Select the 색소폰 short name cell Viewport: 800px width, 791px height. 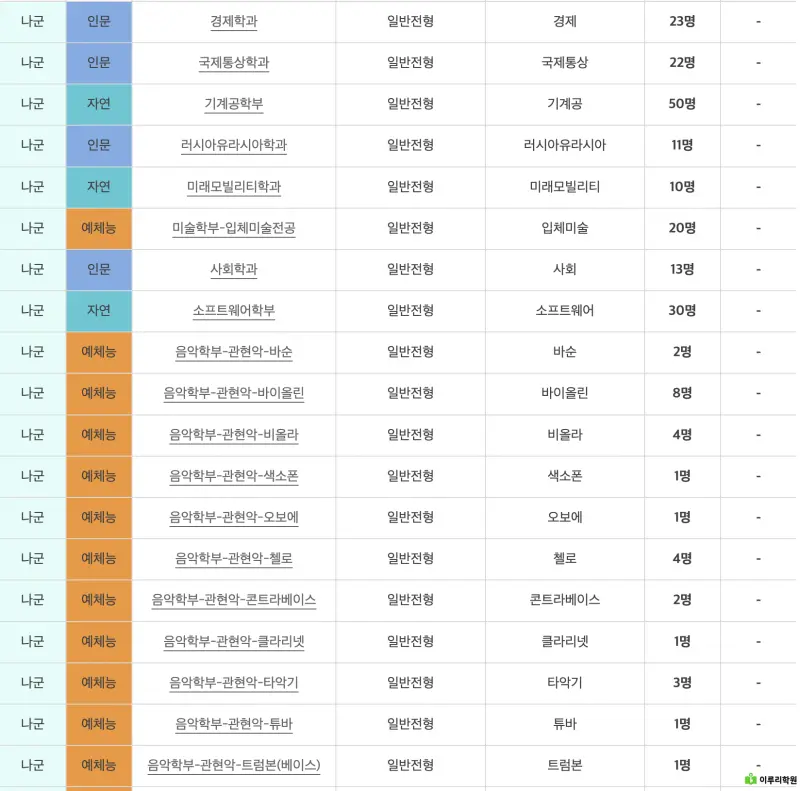tap(565, 476)
